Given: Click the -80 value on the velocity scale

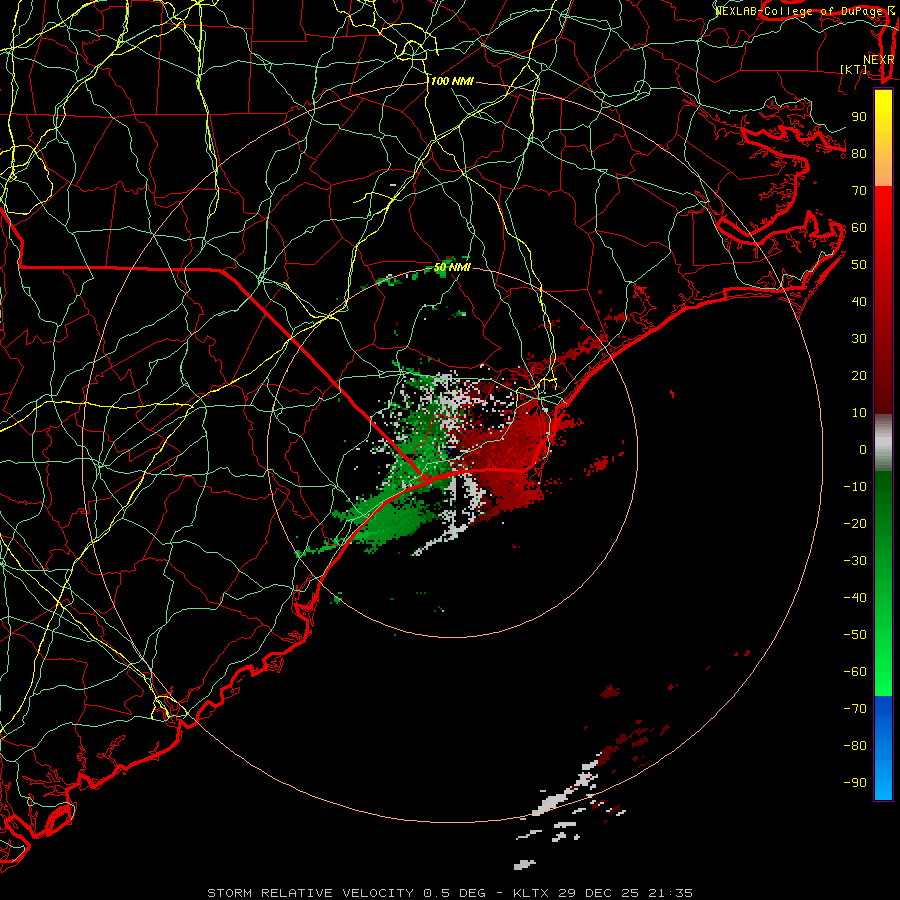Looking at the screenshot, I should click(855, 746).
